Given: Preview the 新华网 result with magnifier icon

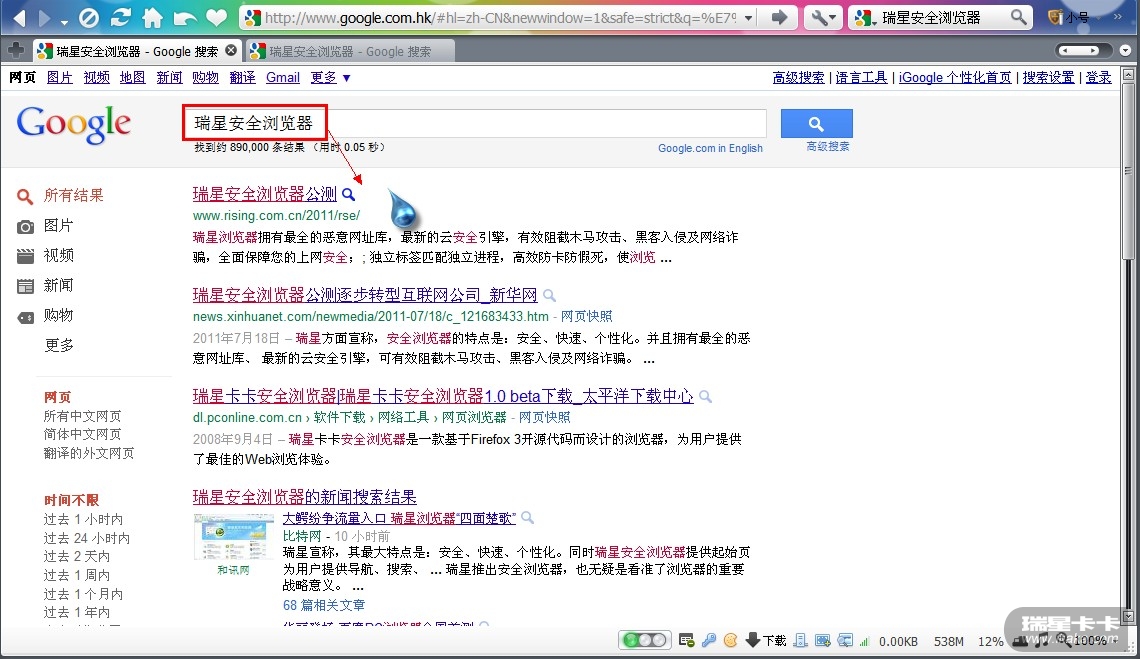Looking at the screenshot, I should (550, 295).
